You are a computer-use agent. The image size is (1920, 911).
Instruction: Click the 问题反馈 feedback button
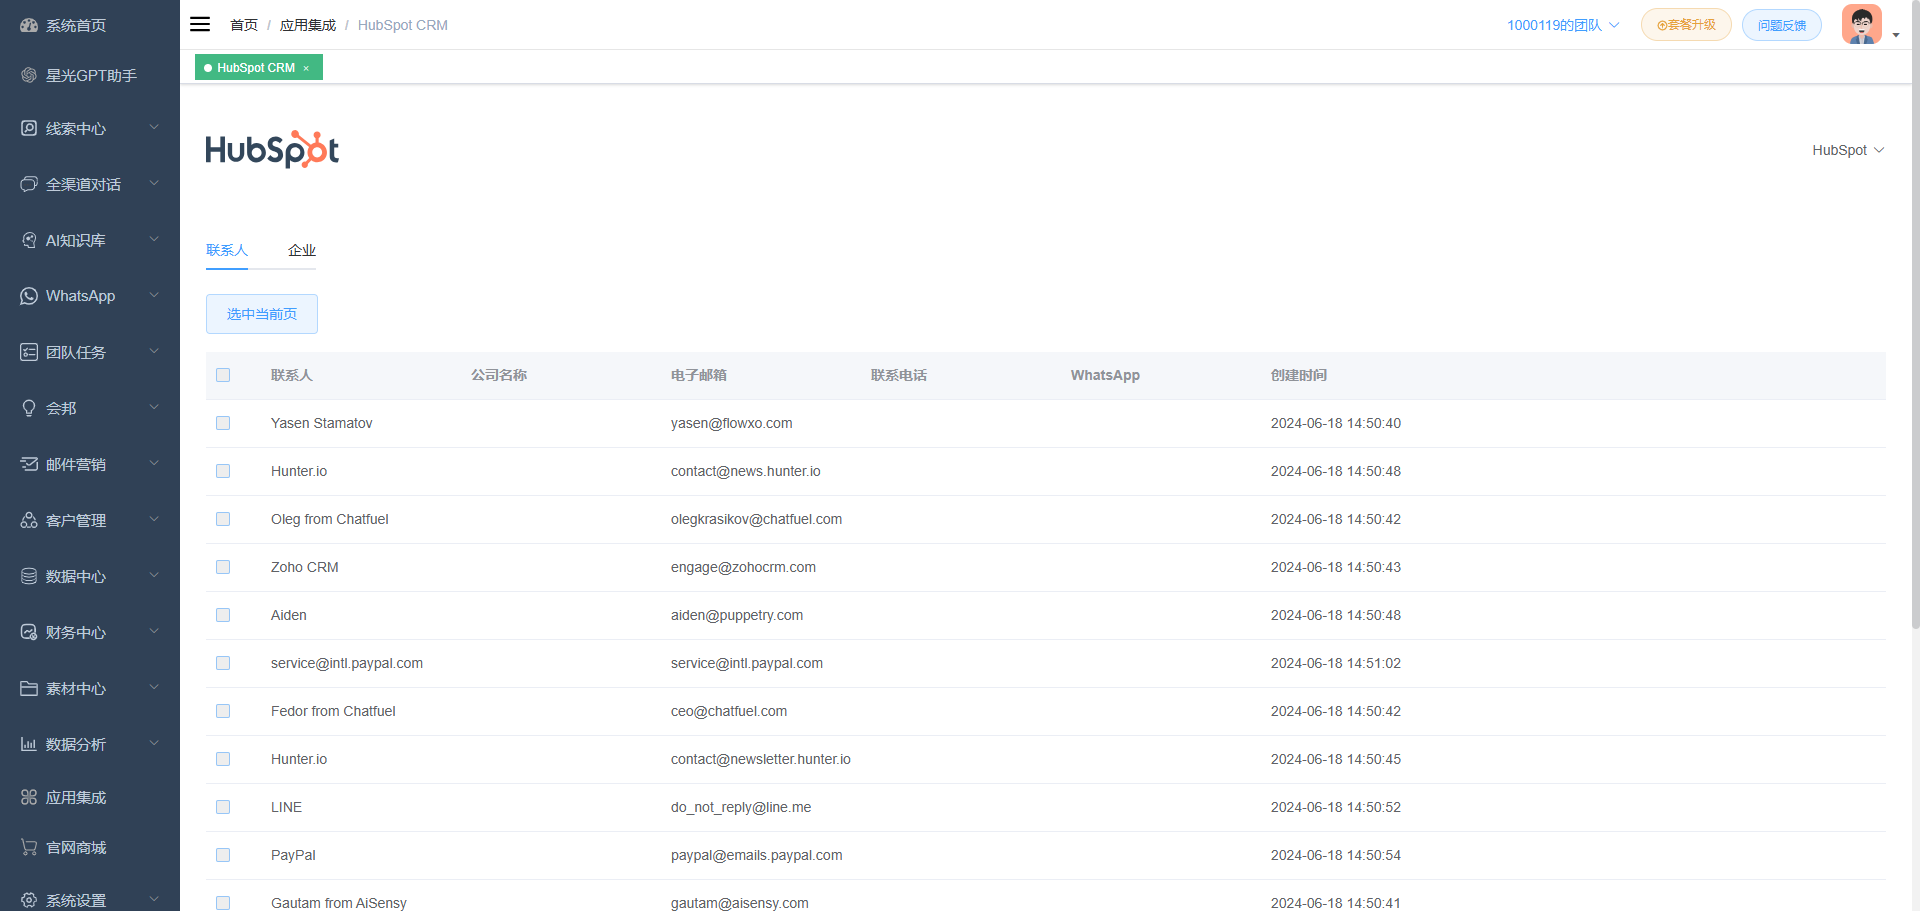tap(1782, 25)
